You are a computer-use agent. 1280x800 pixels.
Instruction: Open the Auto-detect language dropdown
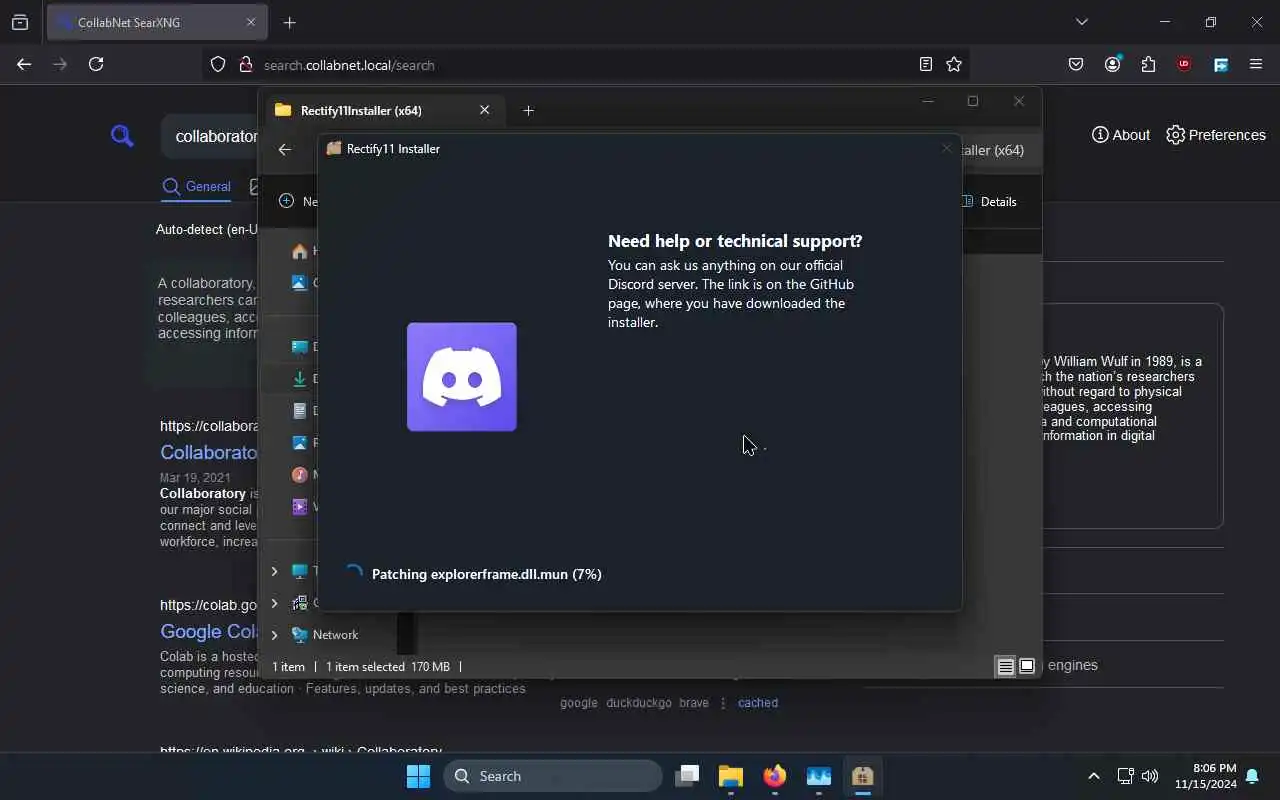click(206, 229)
